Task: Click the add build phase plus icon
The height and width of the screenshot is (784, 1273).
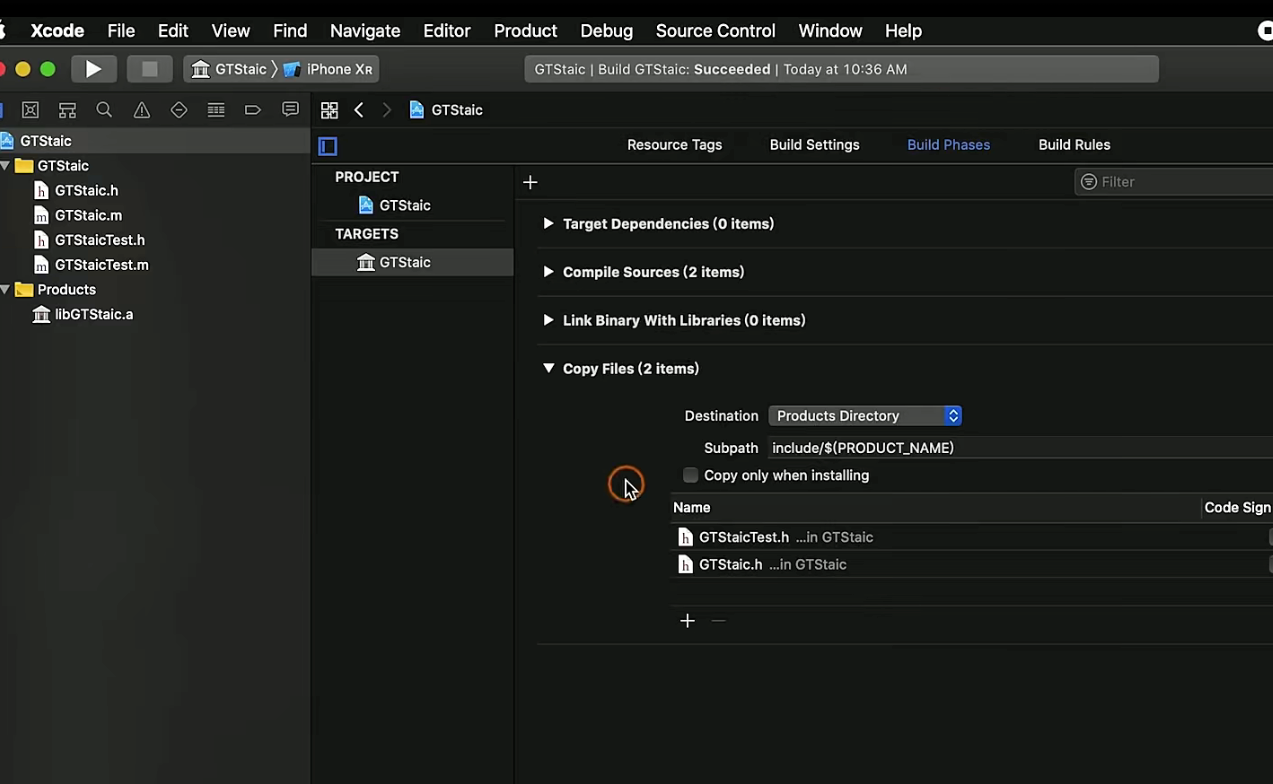Action: [x=530, y=182]
